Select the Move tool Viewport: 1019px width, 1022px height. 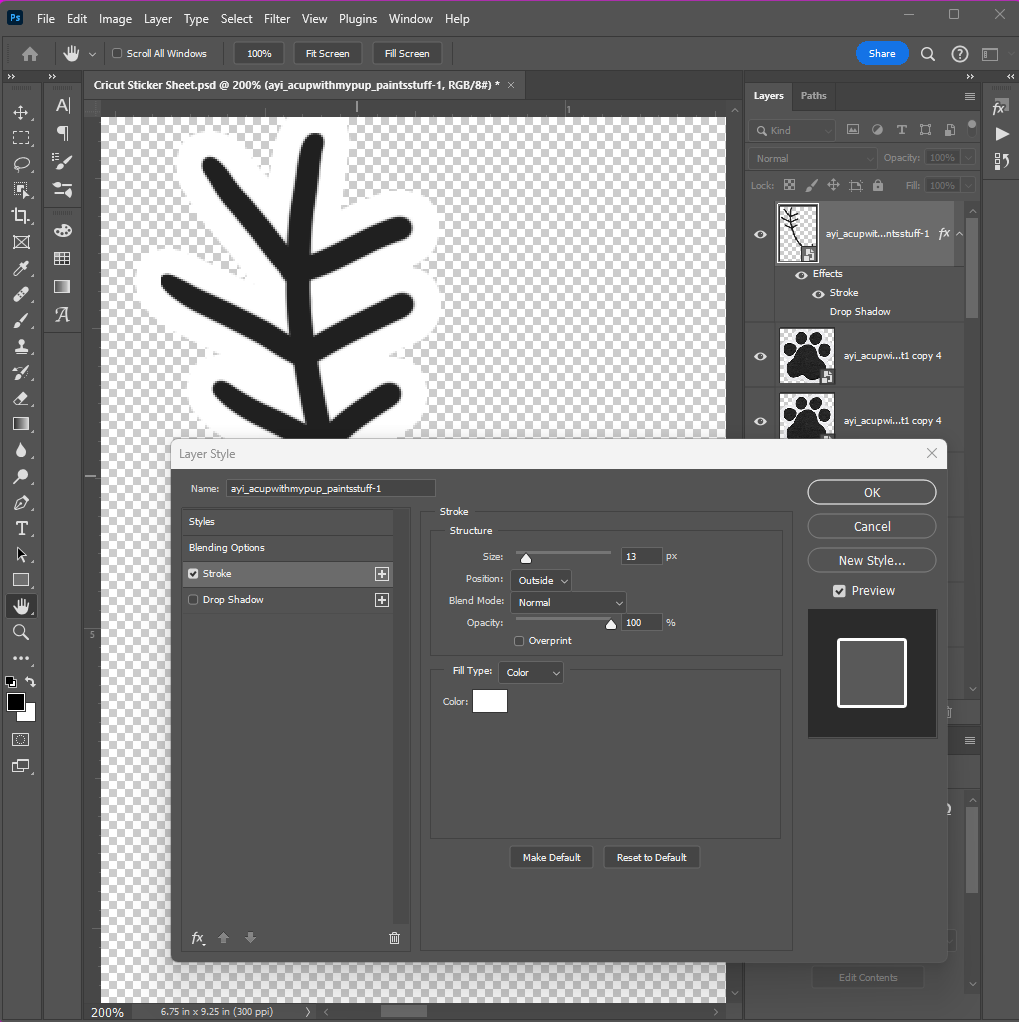(21, 112)
